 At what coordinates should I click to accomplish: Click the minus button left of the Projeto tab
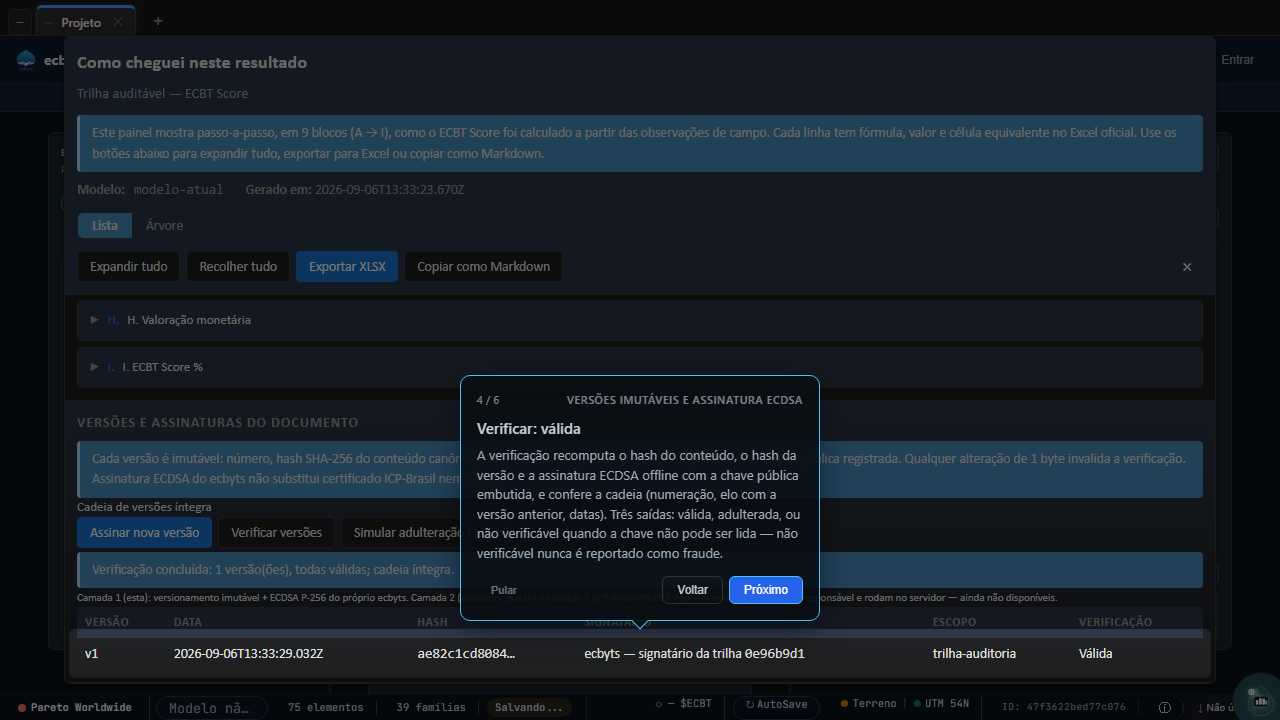[22, 22]
